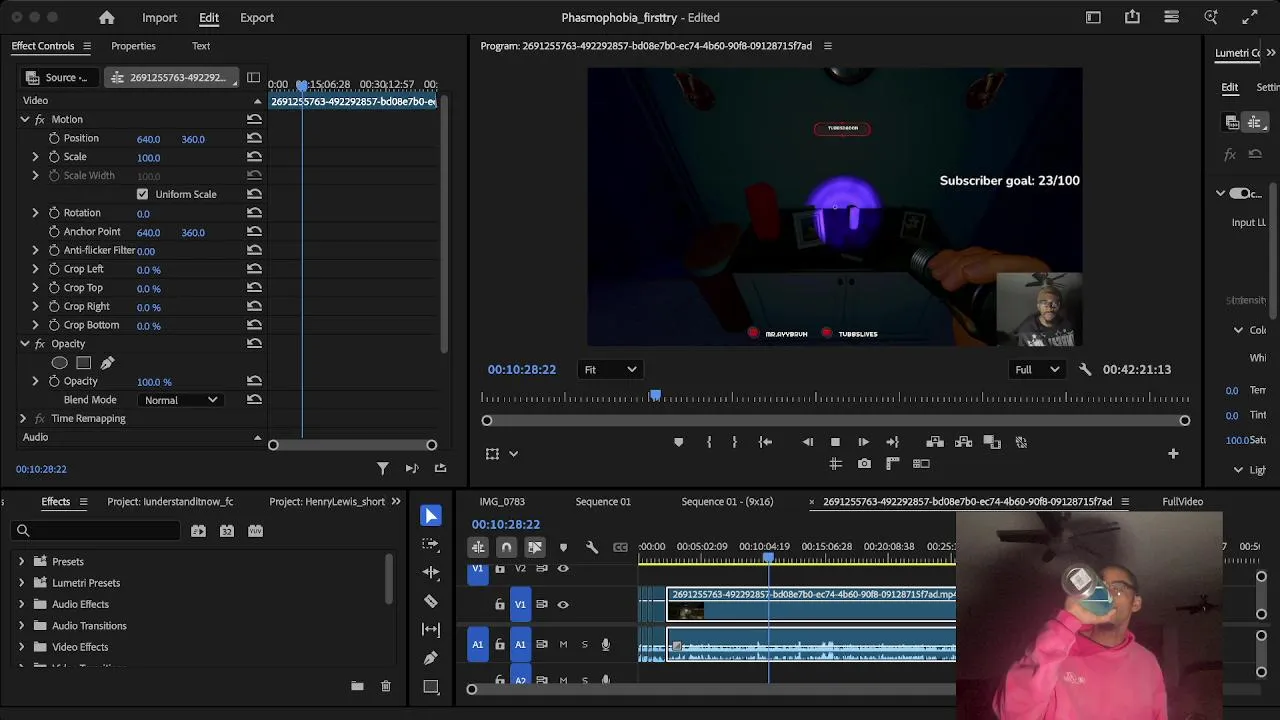Add a marker in the timeline
Screen dimensions: 1280x720
coord(563,547)
